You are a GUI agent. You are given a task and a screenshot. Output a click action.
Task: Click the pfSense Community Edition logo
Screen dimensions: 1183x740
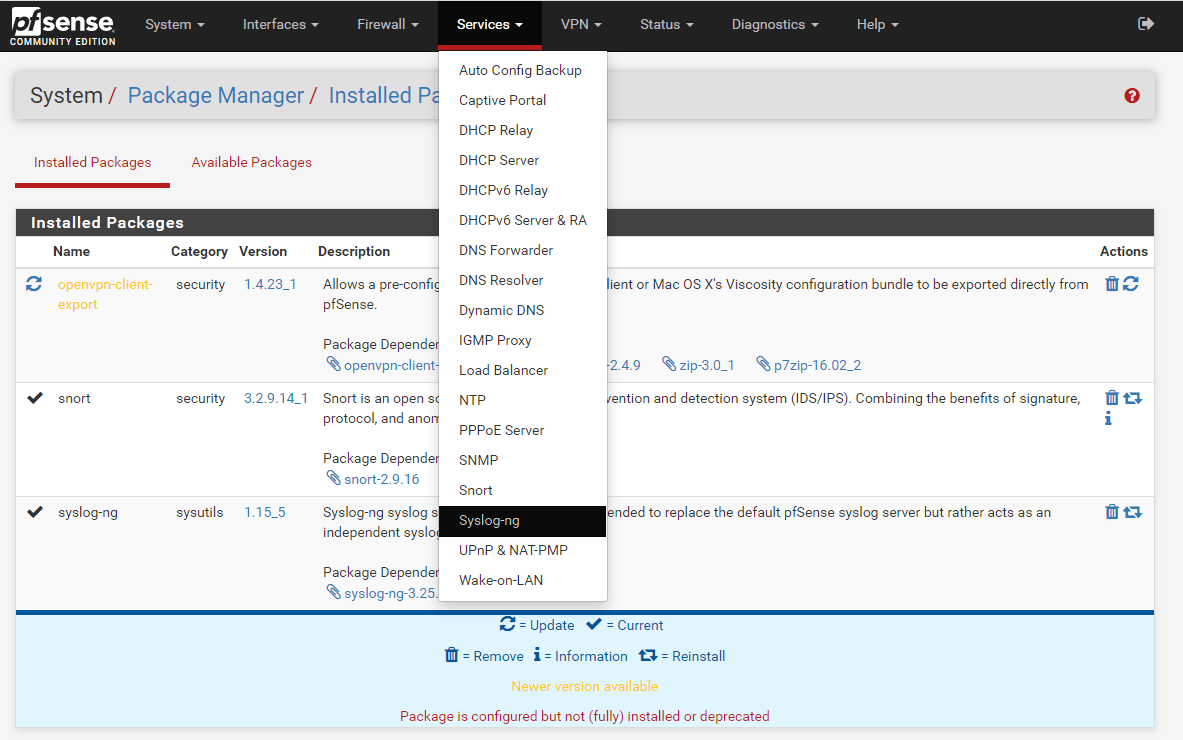(x=60, y=25)
